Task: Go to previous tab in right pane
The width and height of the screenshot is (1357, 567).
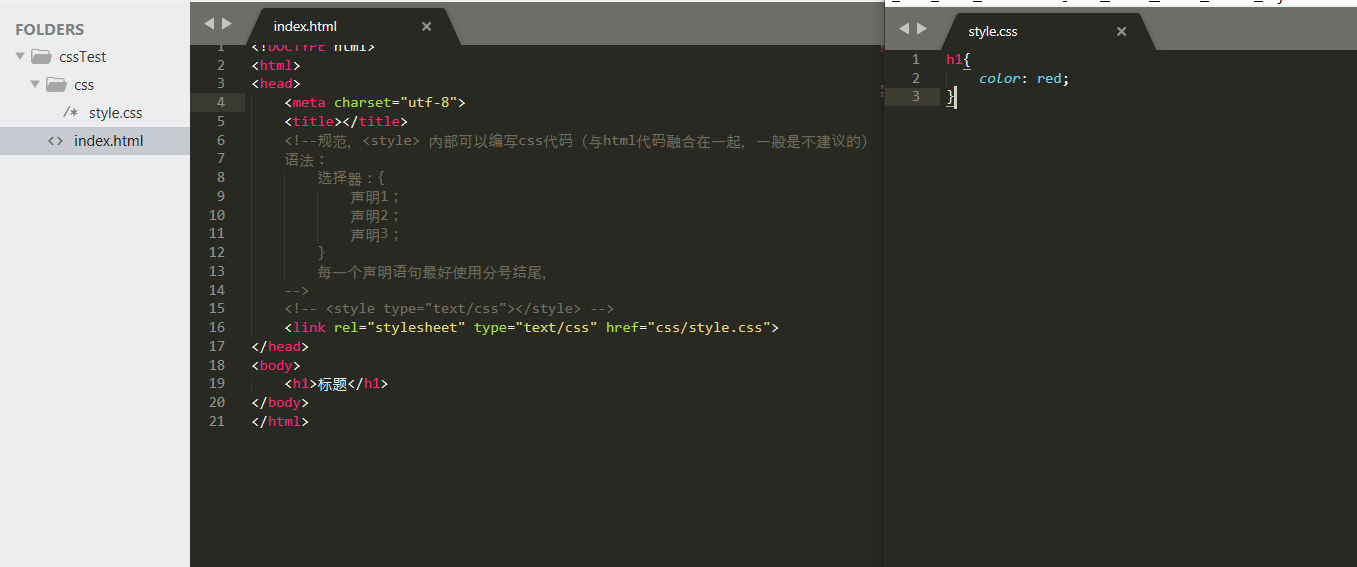Action: click(x=903, y=28)
